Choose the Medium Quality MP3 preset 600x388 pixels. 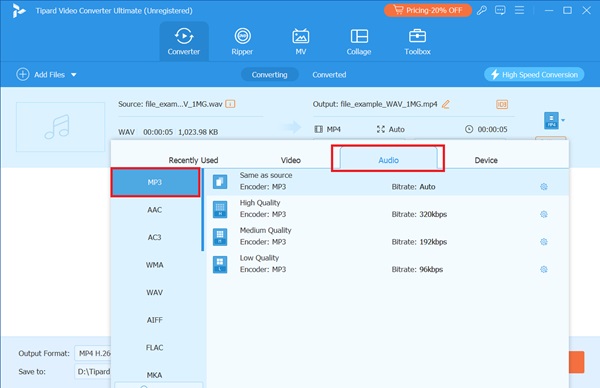[x=388, y=236]
